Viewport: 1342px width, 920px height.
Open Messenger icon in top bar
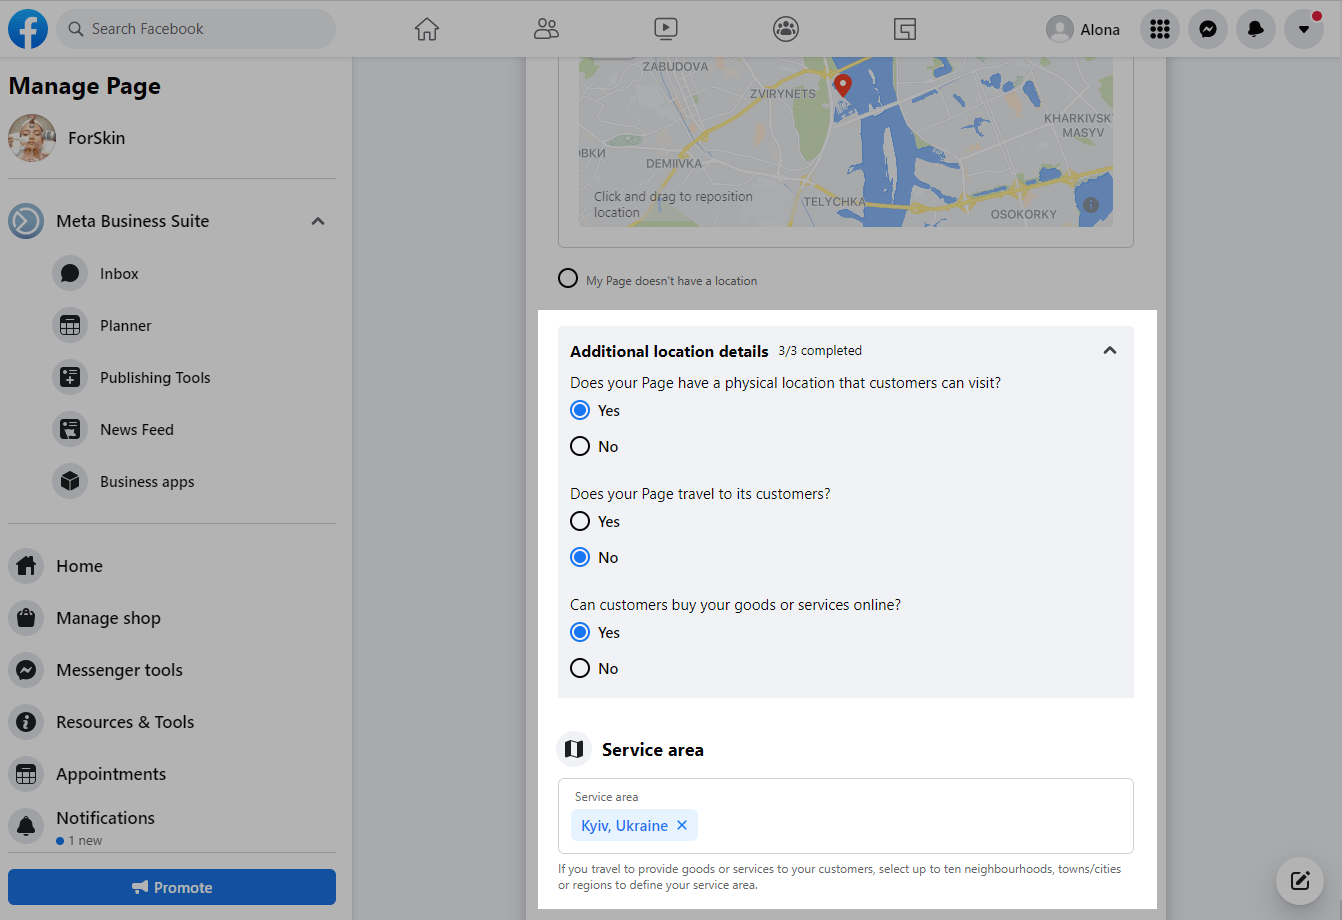(1207, 29)
